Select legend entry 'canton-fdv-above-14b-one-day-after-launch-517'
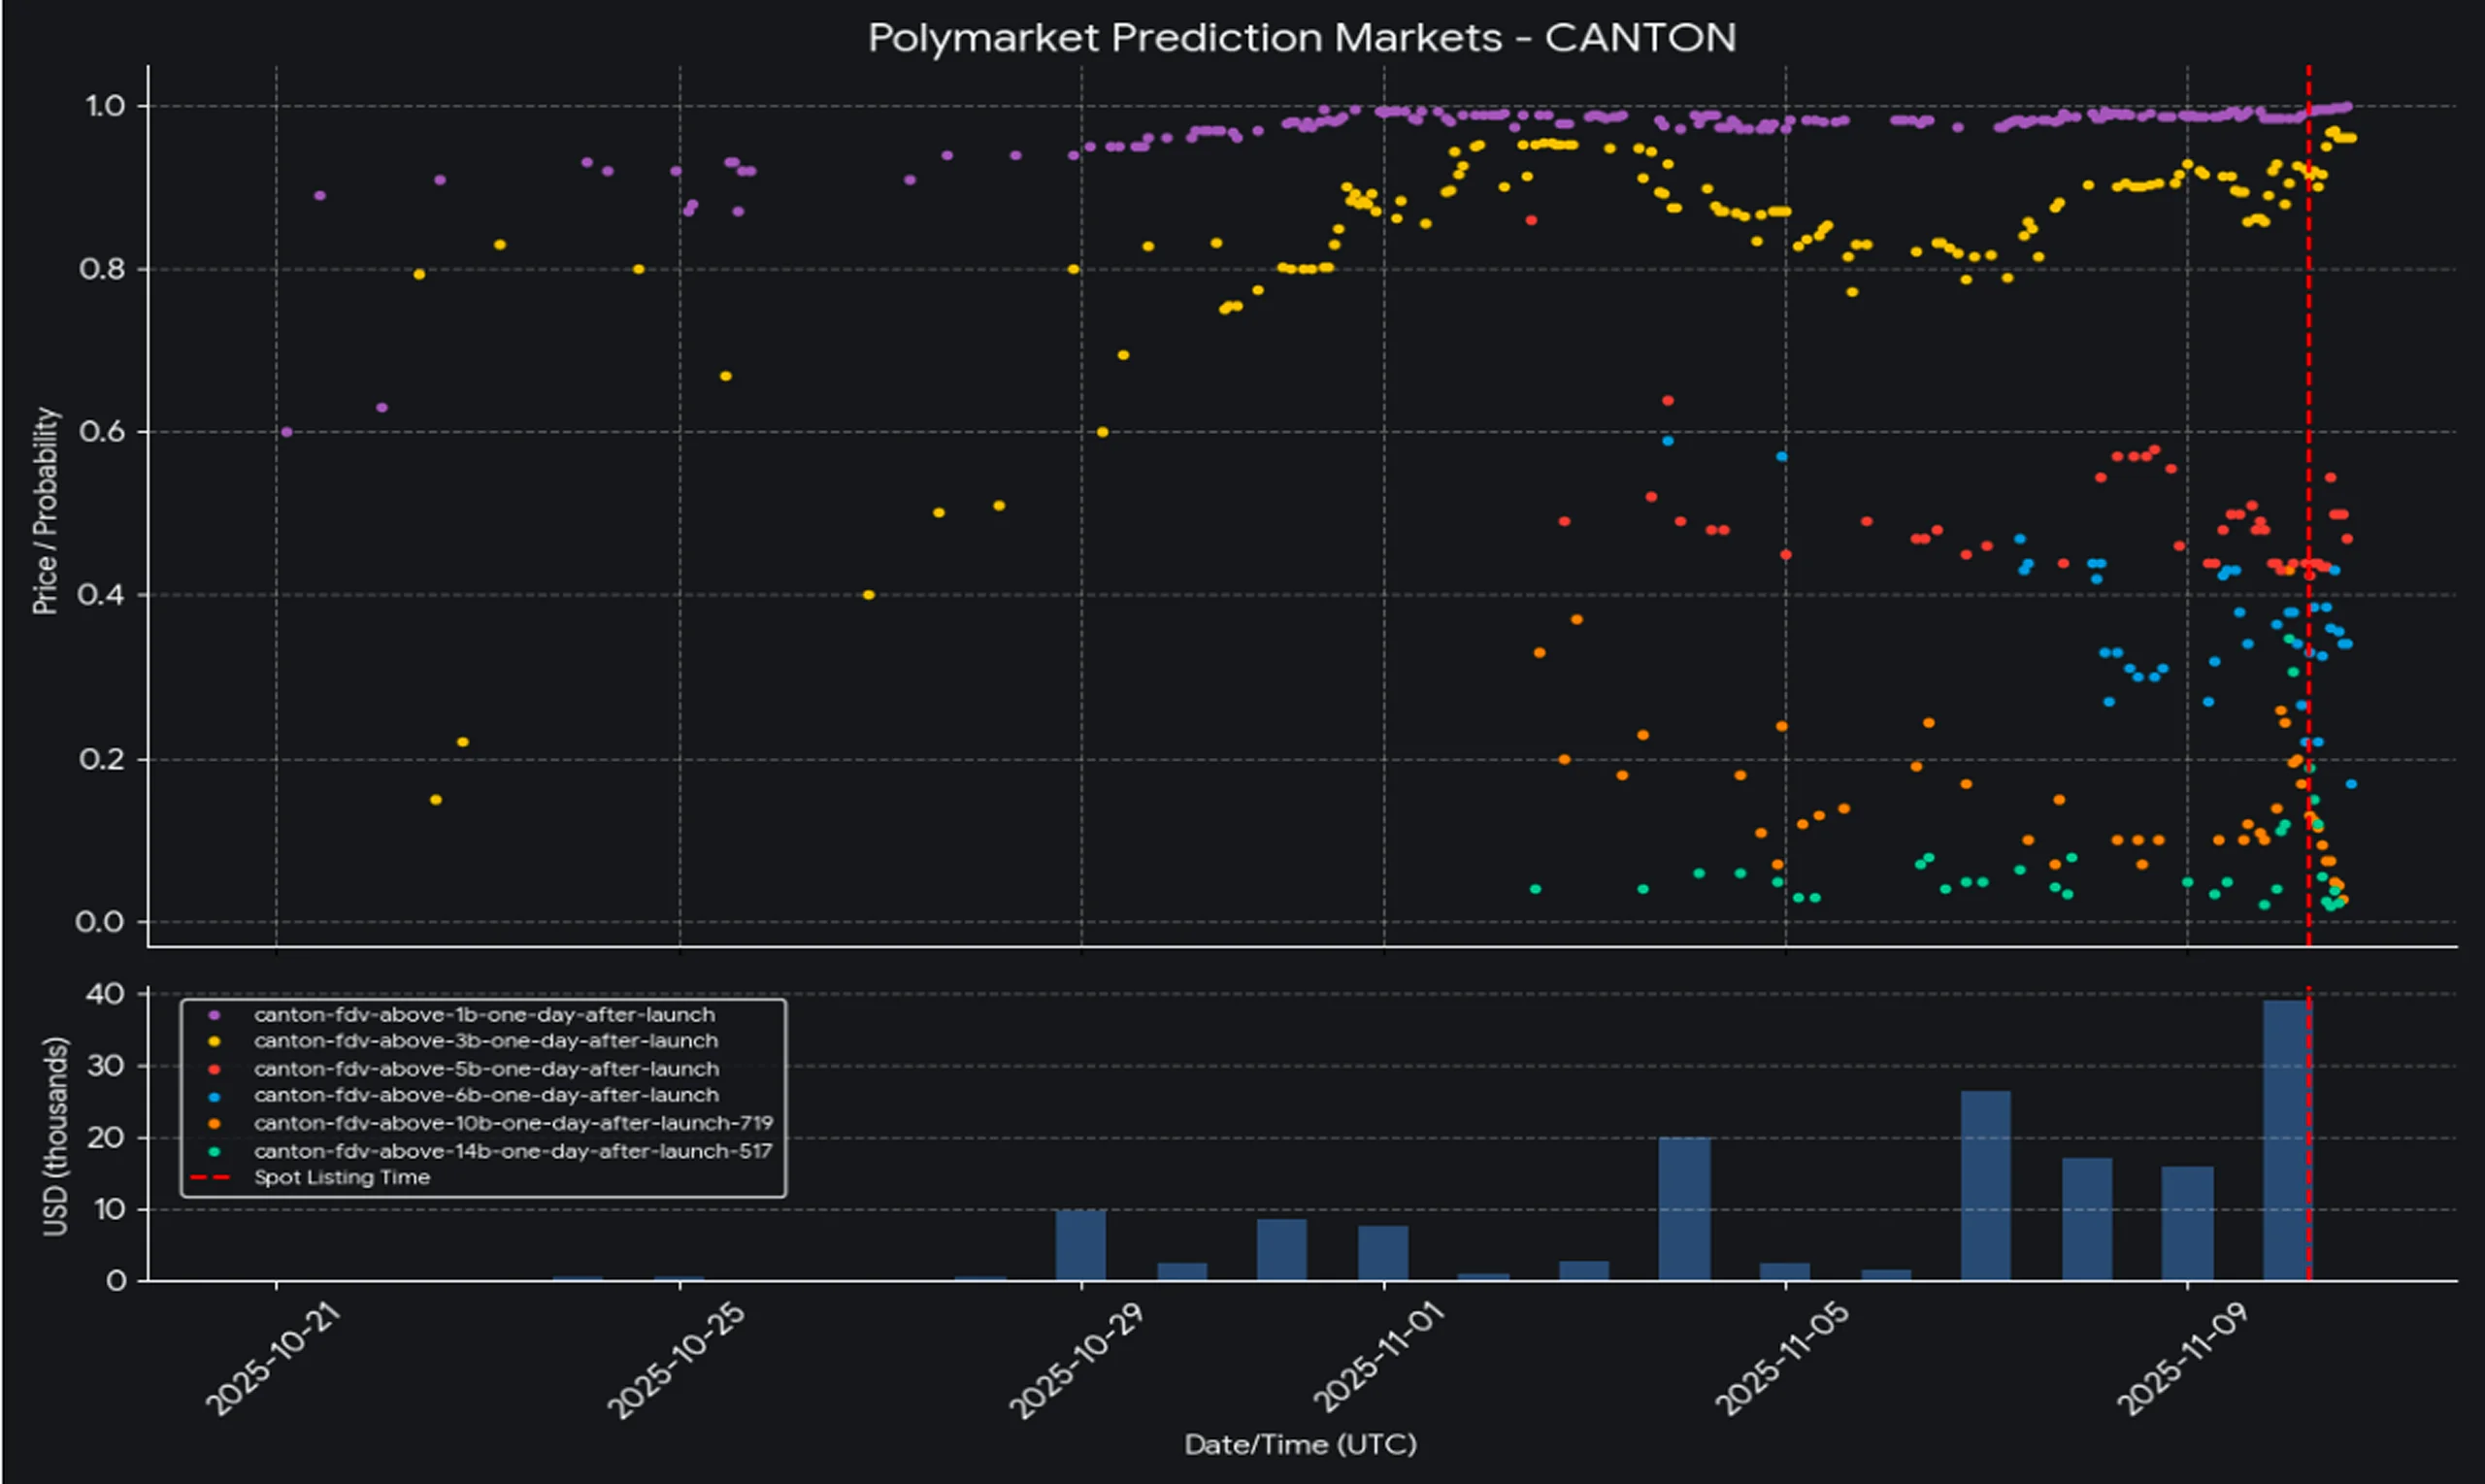 coord(514,1151)
